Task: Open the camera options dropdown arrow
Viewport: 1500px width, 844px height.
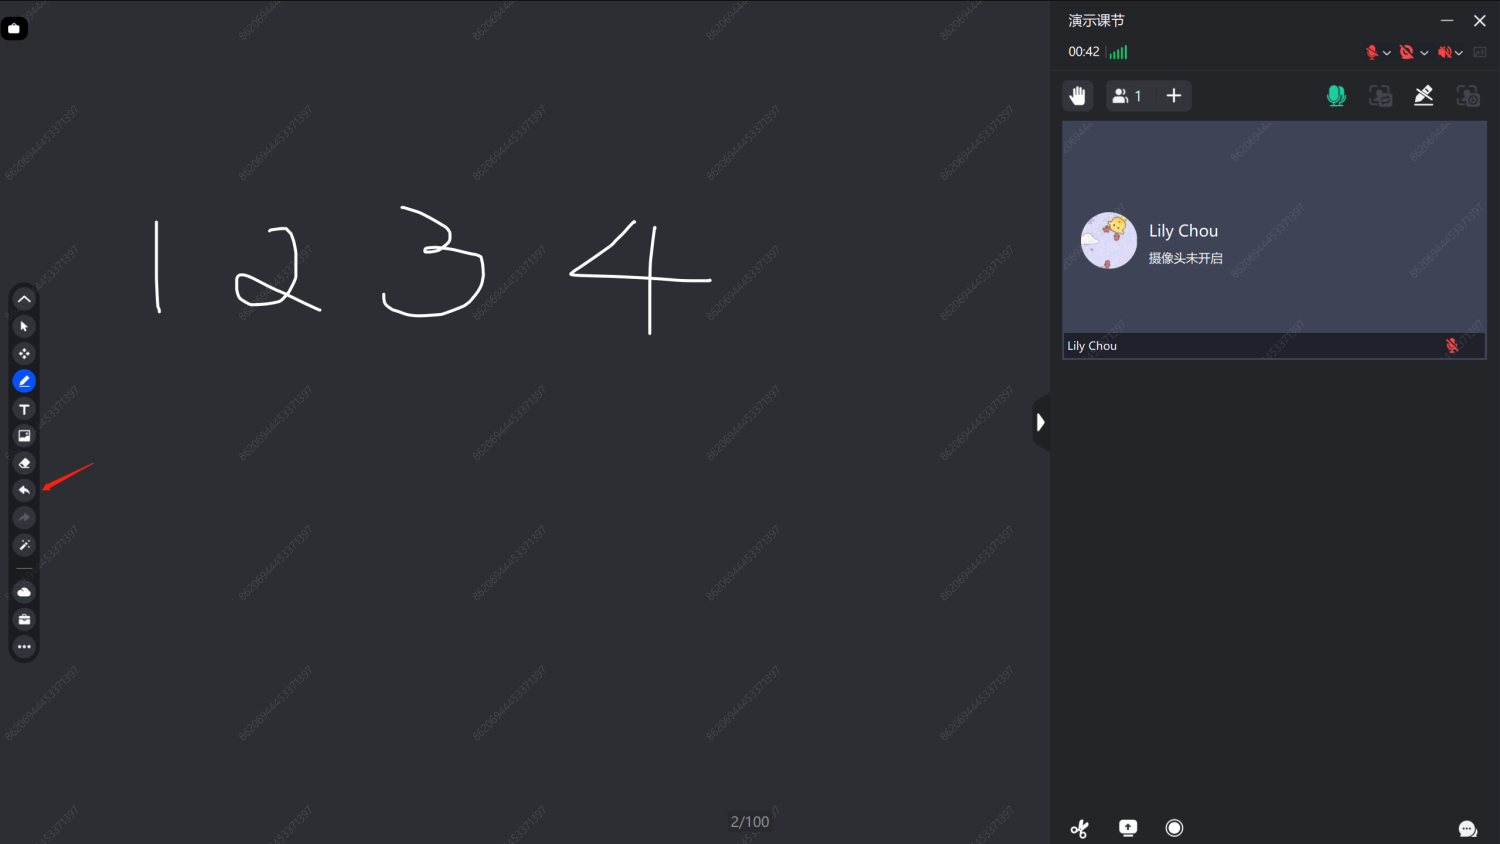Action: pyautogui.click(x=1424, y=53)
